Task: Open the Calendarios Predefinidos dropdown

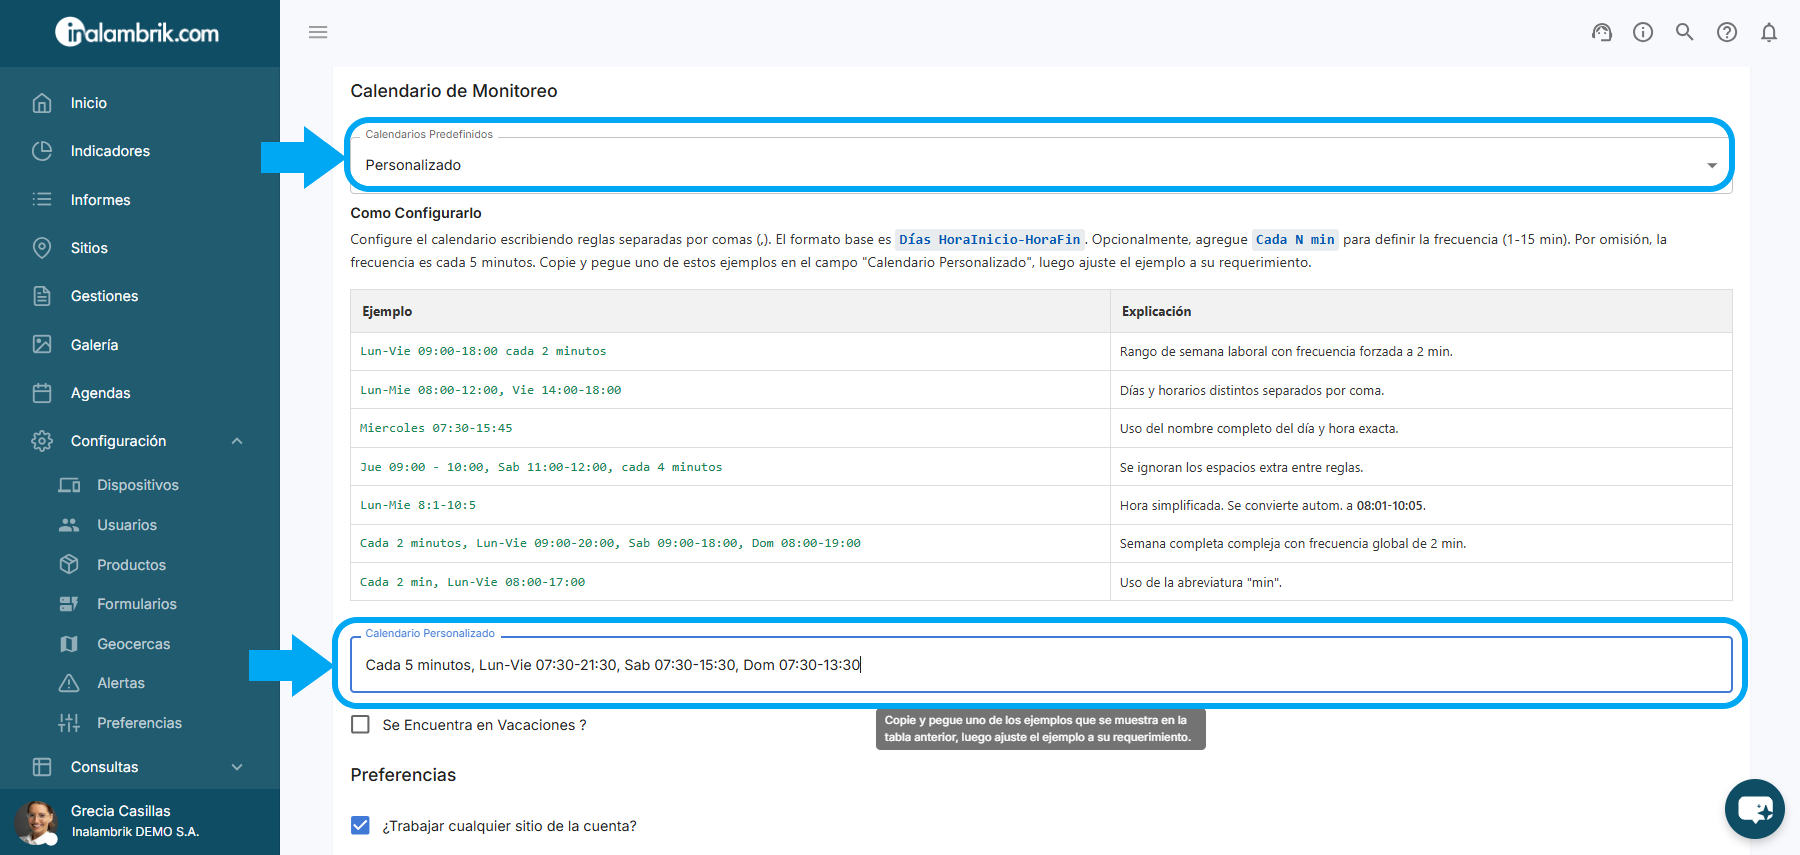Action: click(1040, 165)
